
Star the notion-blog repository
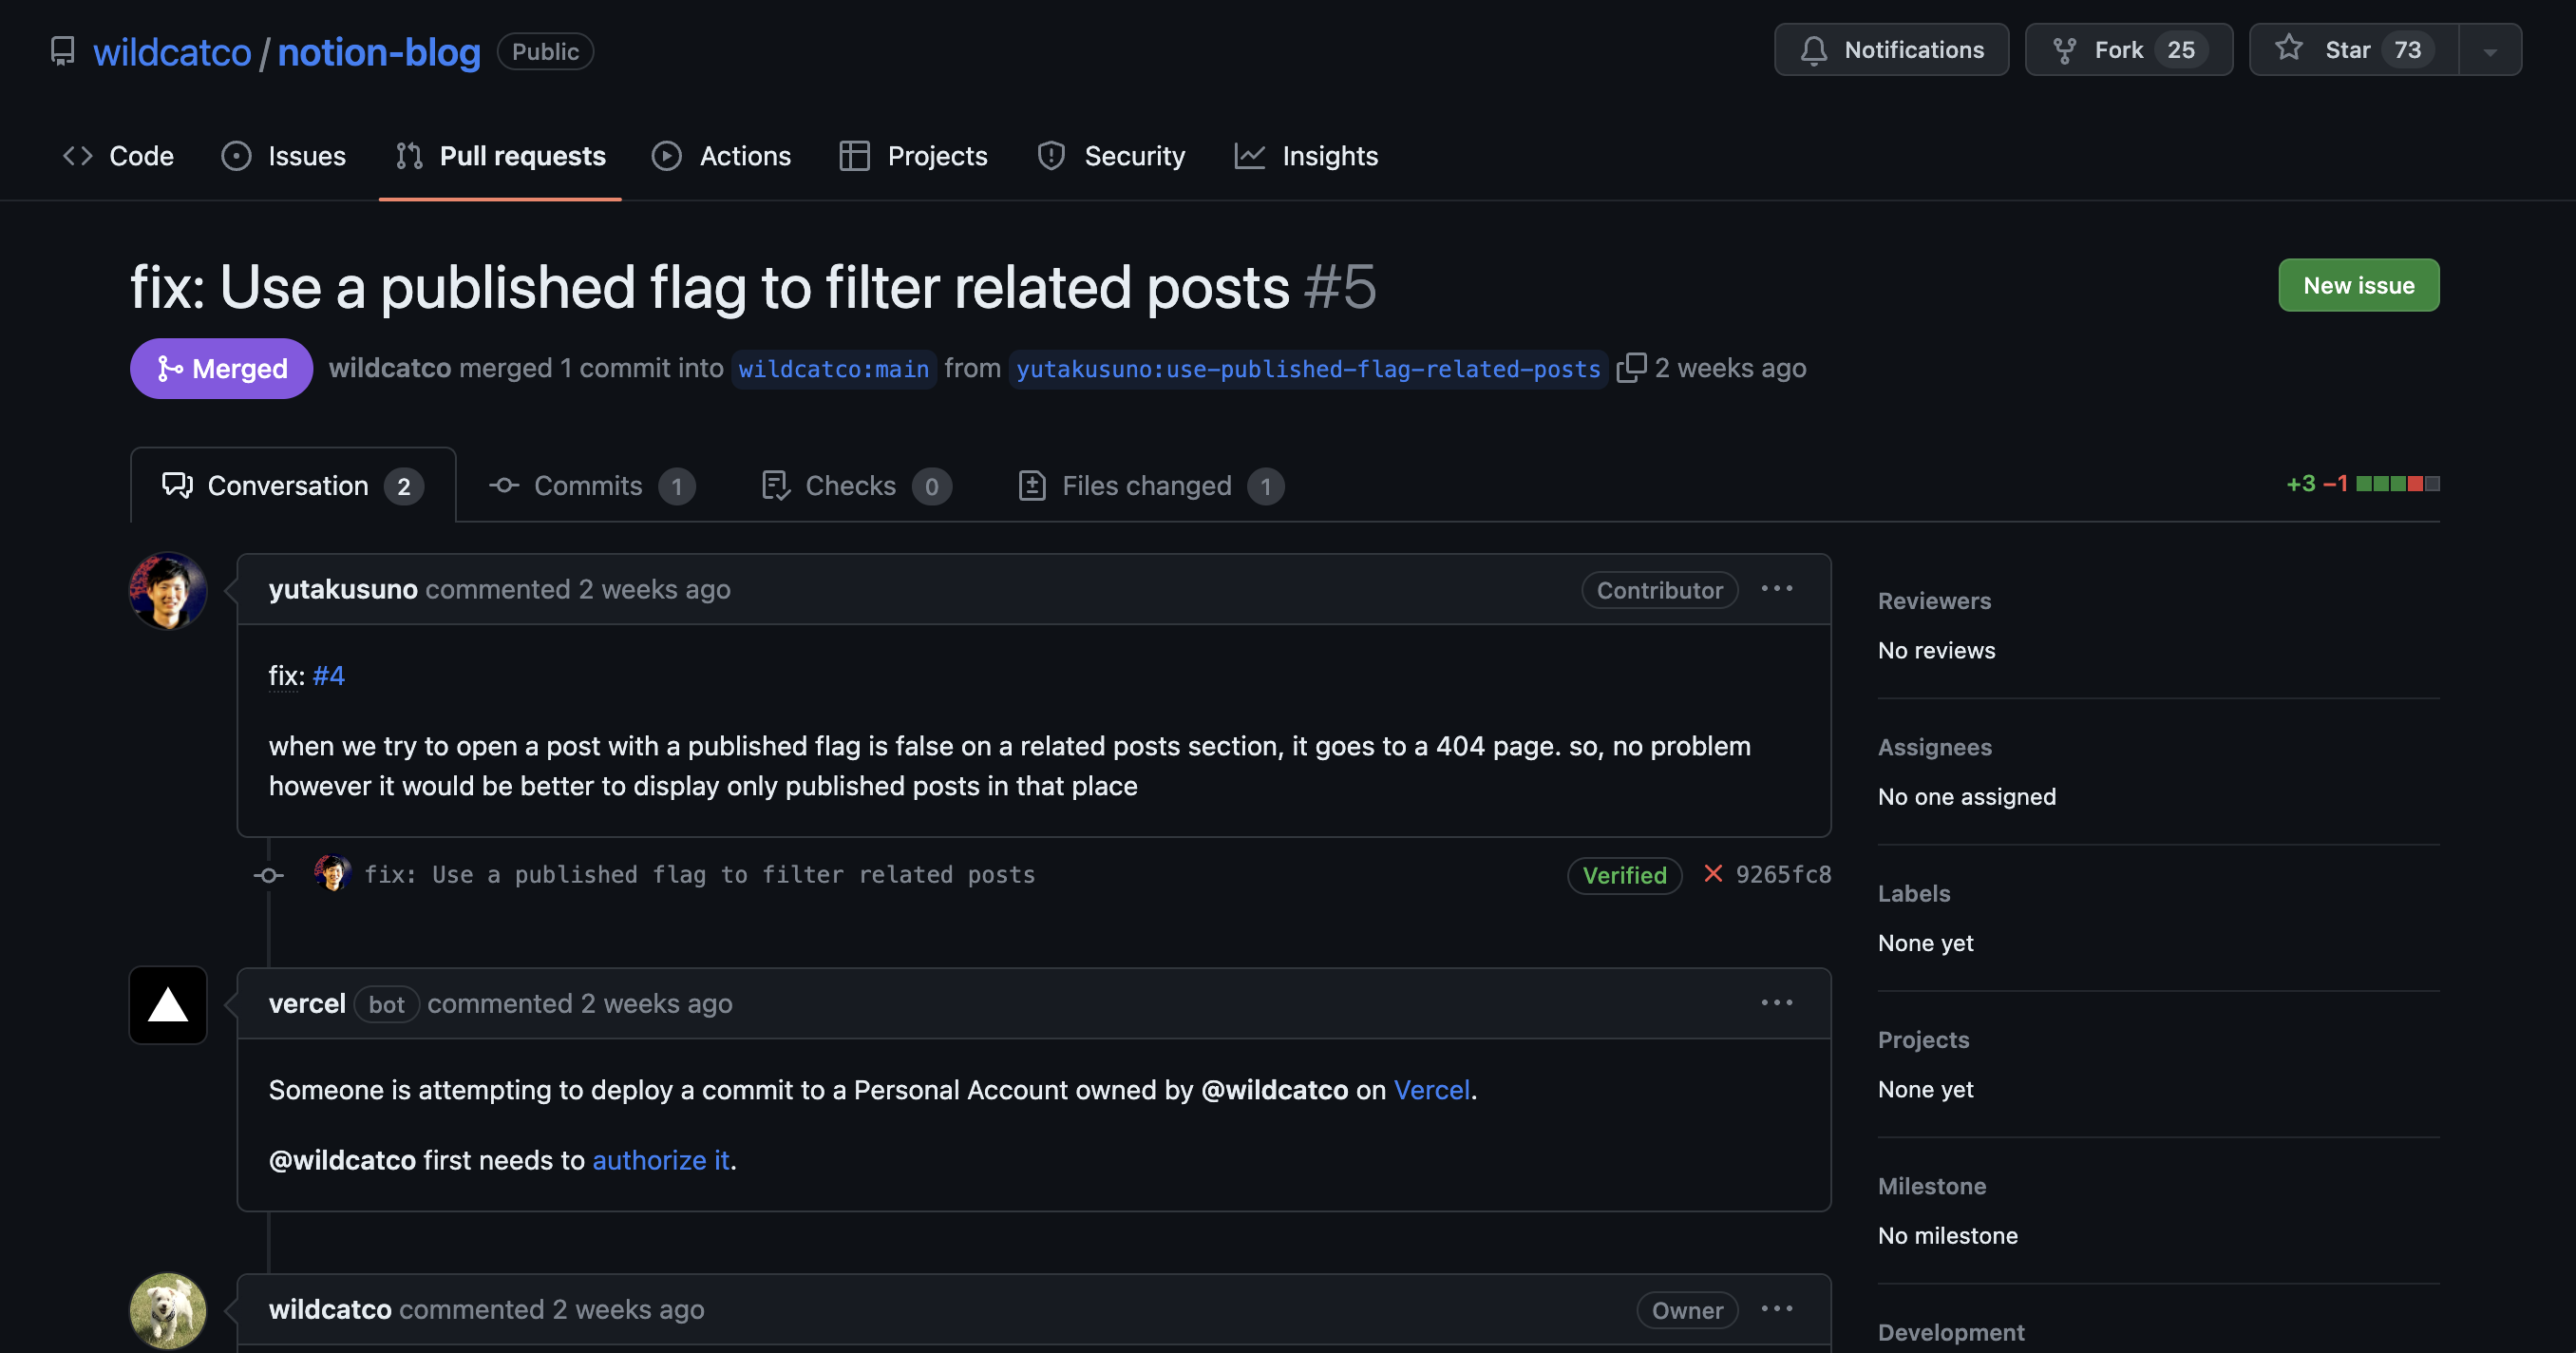coord(2354,50)
